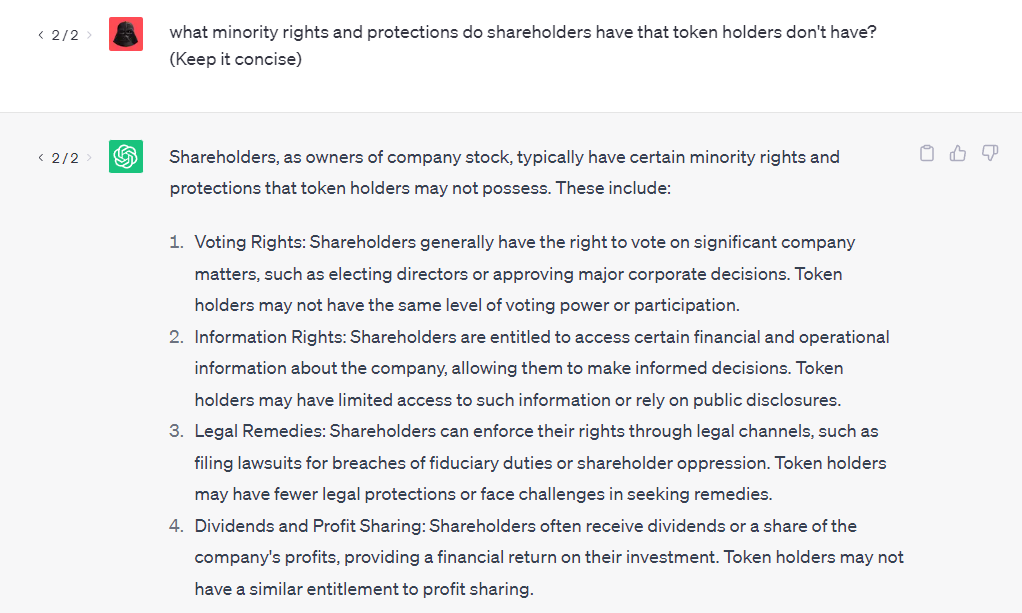Image resolution: width=1022 pixels, height=613 pixels.
Task: Click the list number 3 marker
Action: 176,431
